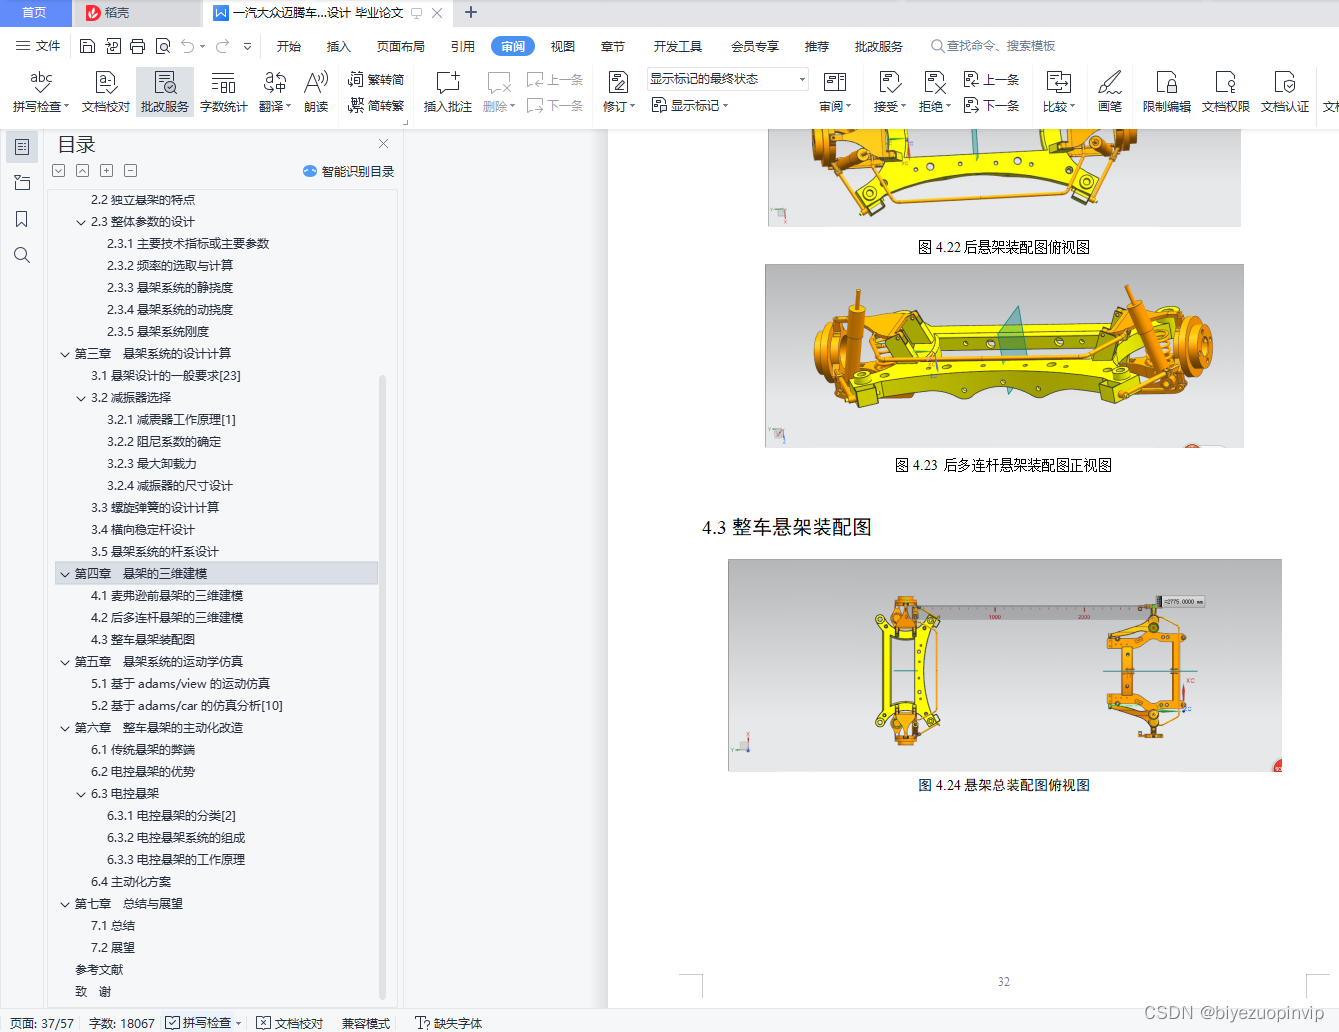The image size is (1339, 1032).
Task: Click the Redo arrow icon
Action: click(222, 46)
